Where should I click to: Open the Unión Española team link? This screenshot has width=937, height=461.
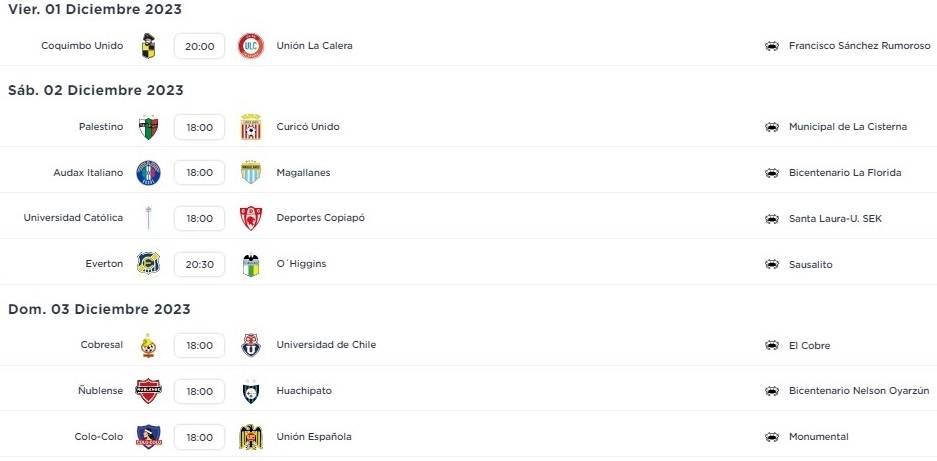tap(314, 437)
